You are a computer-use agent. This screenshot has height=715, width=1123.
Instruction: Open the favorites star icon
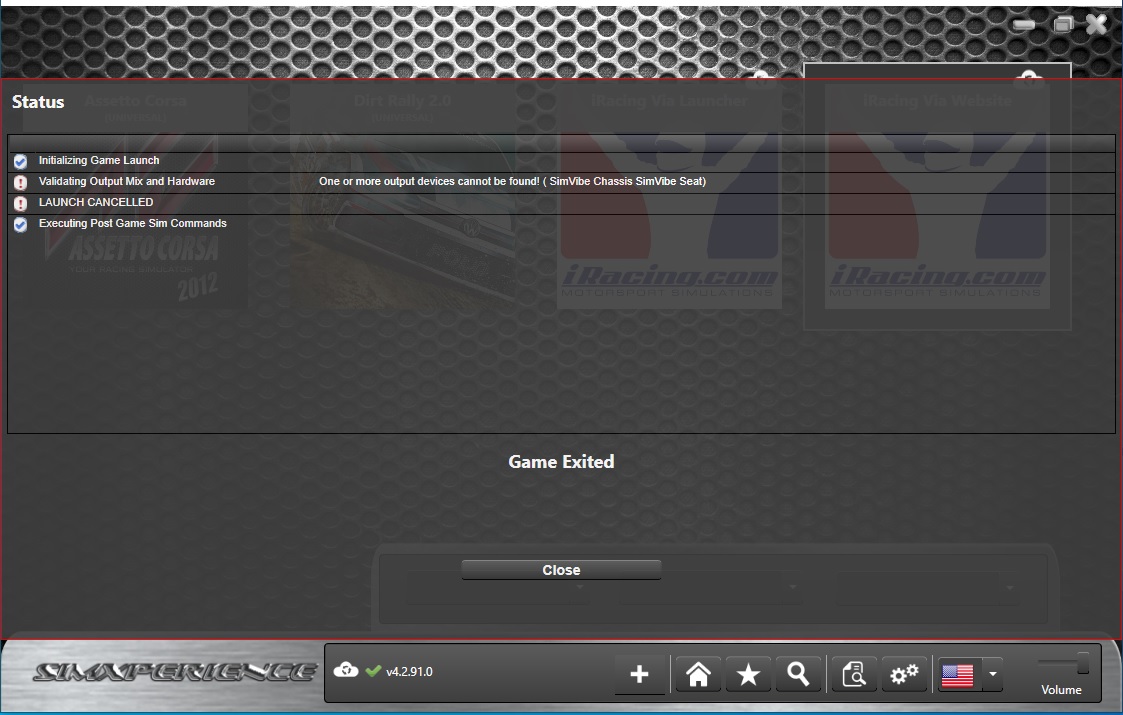(748, 674)
